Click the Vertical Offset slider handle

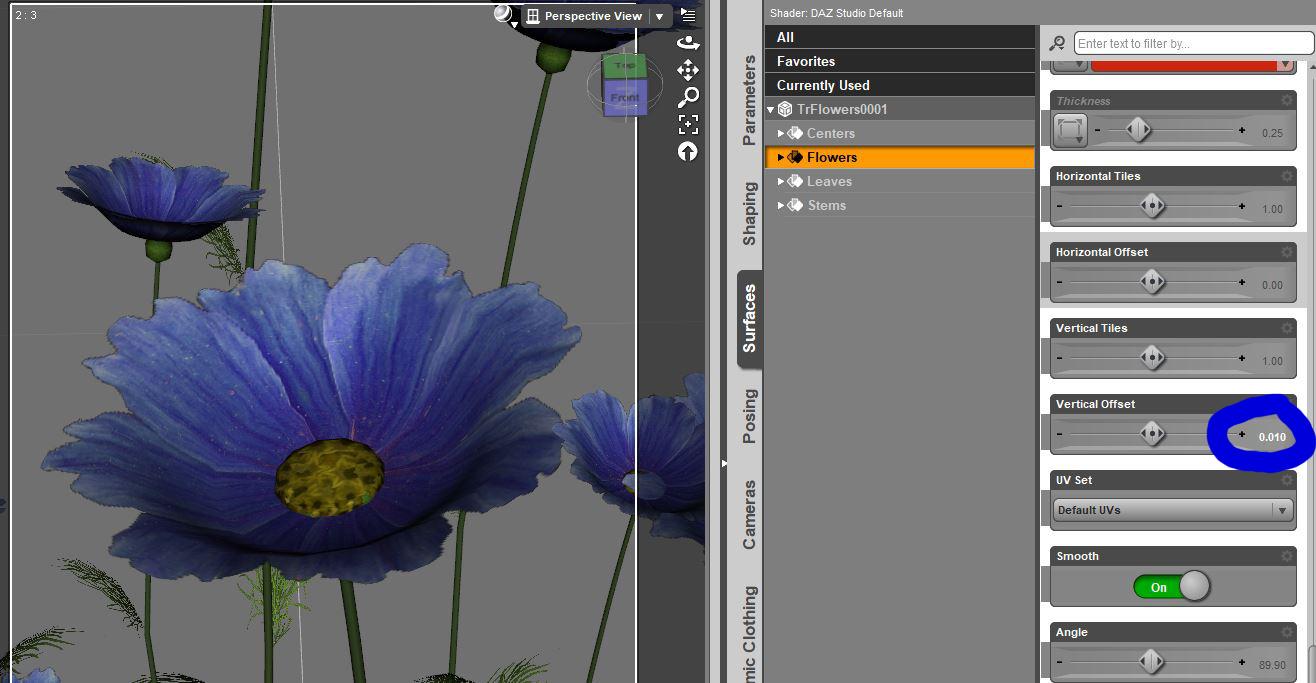click(1152, 434)
